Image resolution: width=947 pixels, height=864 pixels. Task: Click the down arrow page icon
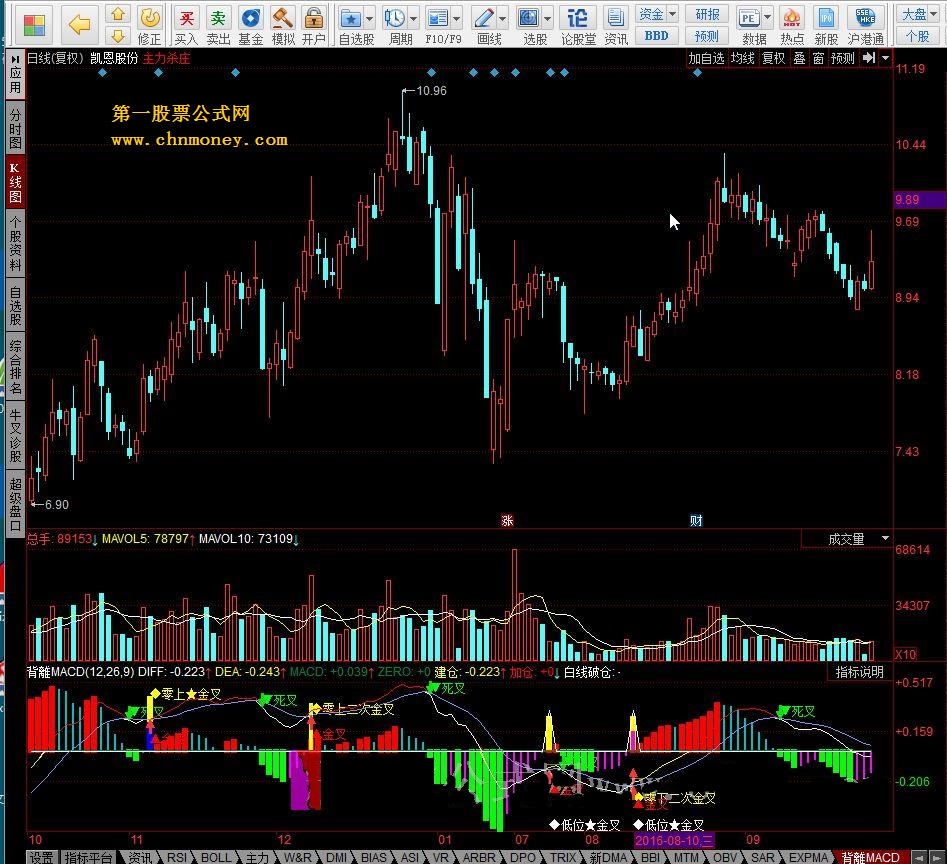pyautogui.click(x=118, y=35)
